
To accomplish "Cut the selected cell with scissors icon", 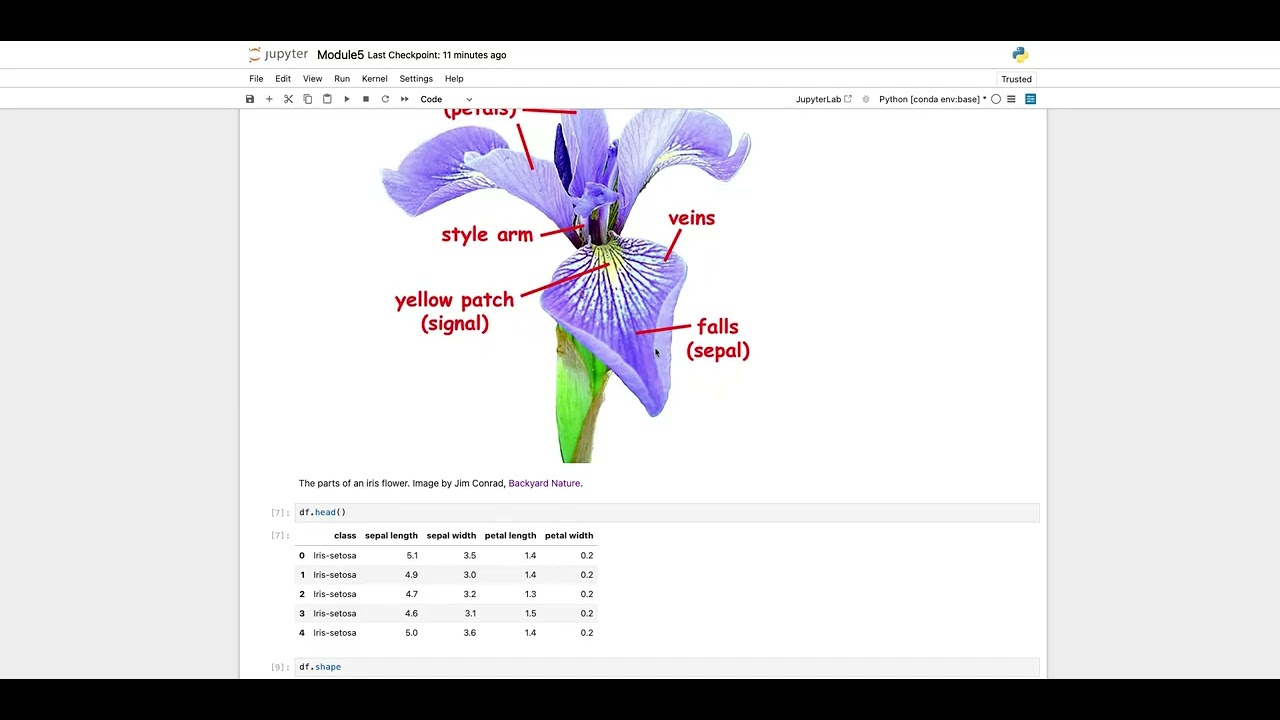I will (288, 99).
